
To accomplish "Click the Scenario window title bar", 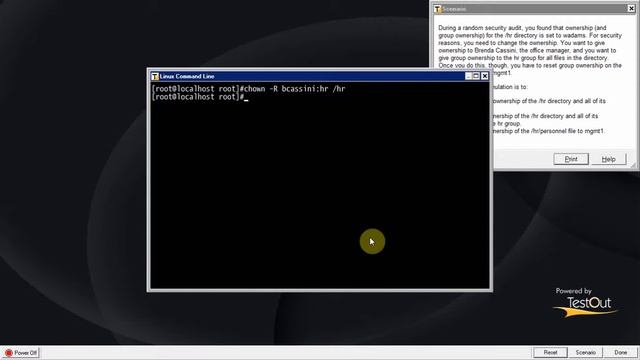I will 534,9.
